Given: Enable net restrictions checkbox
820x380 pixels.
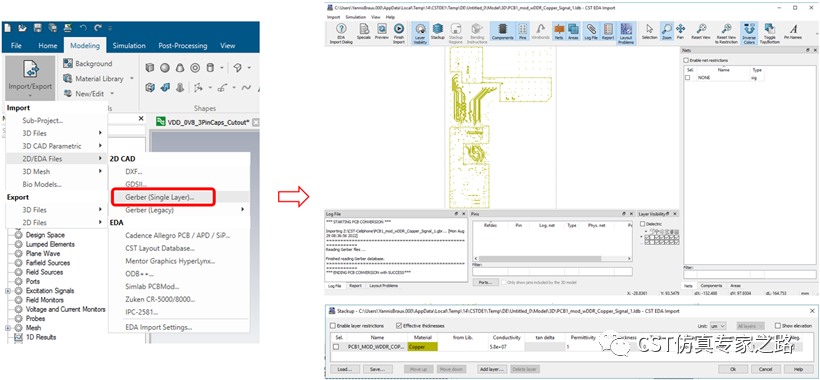Looking at the screenshot, I should (687, 60).
